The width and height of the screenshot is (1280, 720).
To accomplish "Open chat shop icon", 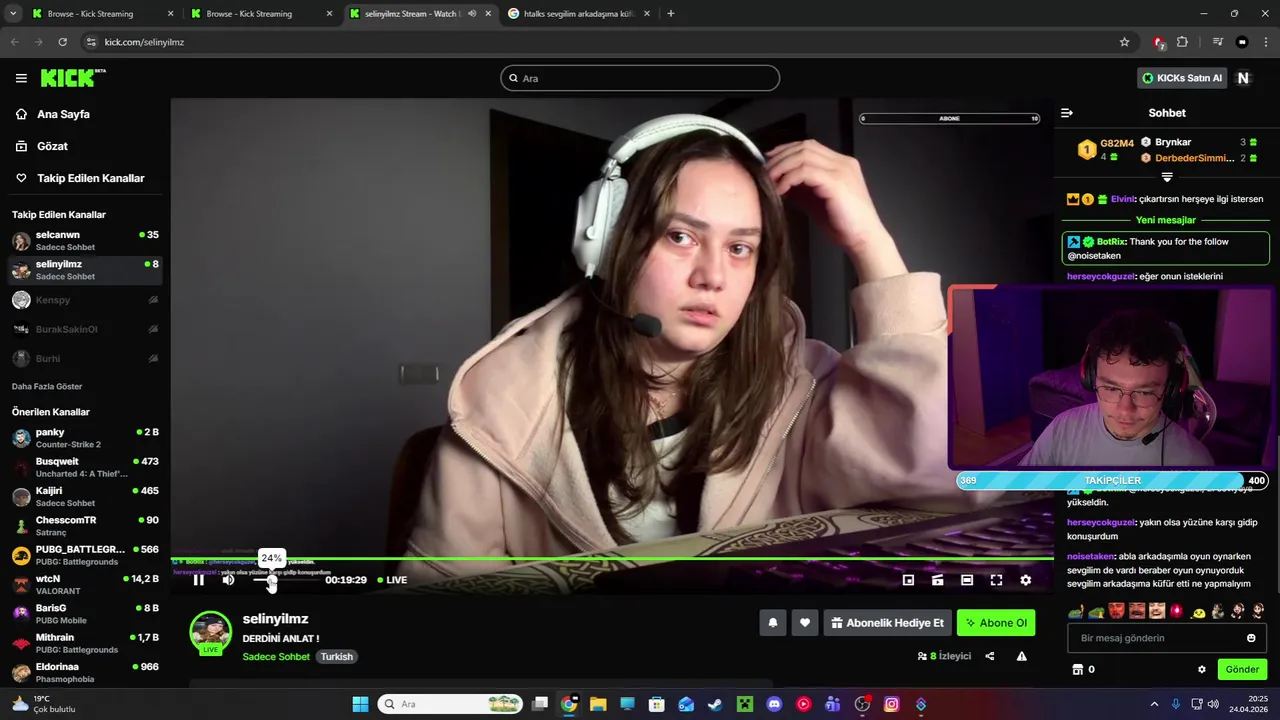I will [x=1077, y=670].
